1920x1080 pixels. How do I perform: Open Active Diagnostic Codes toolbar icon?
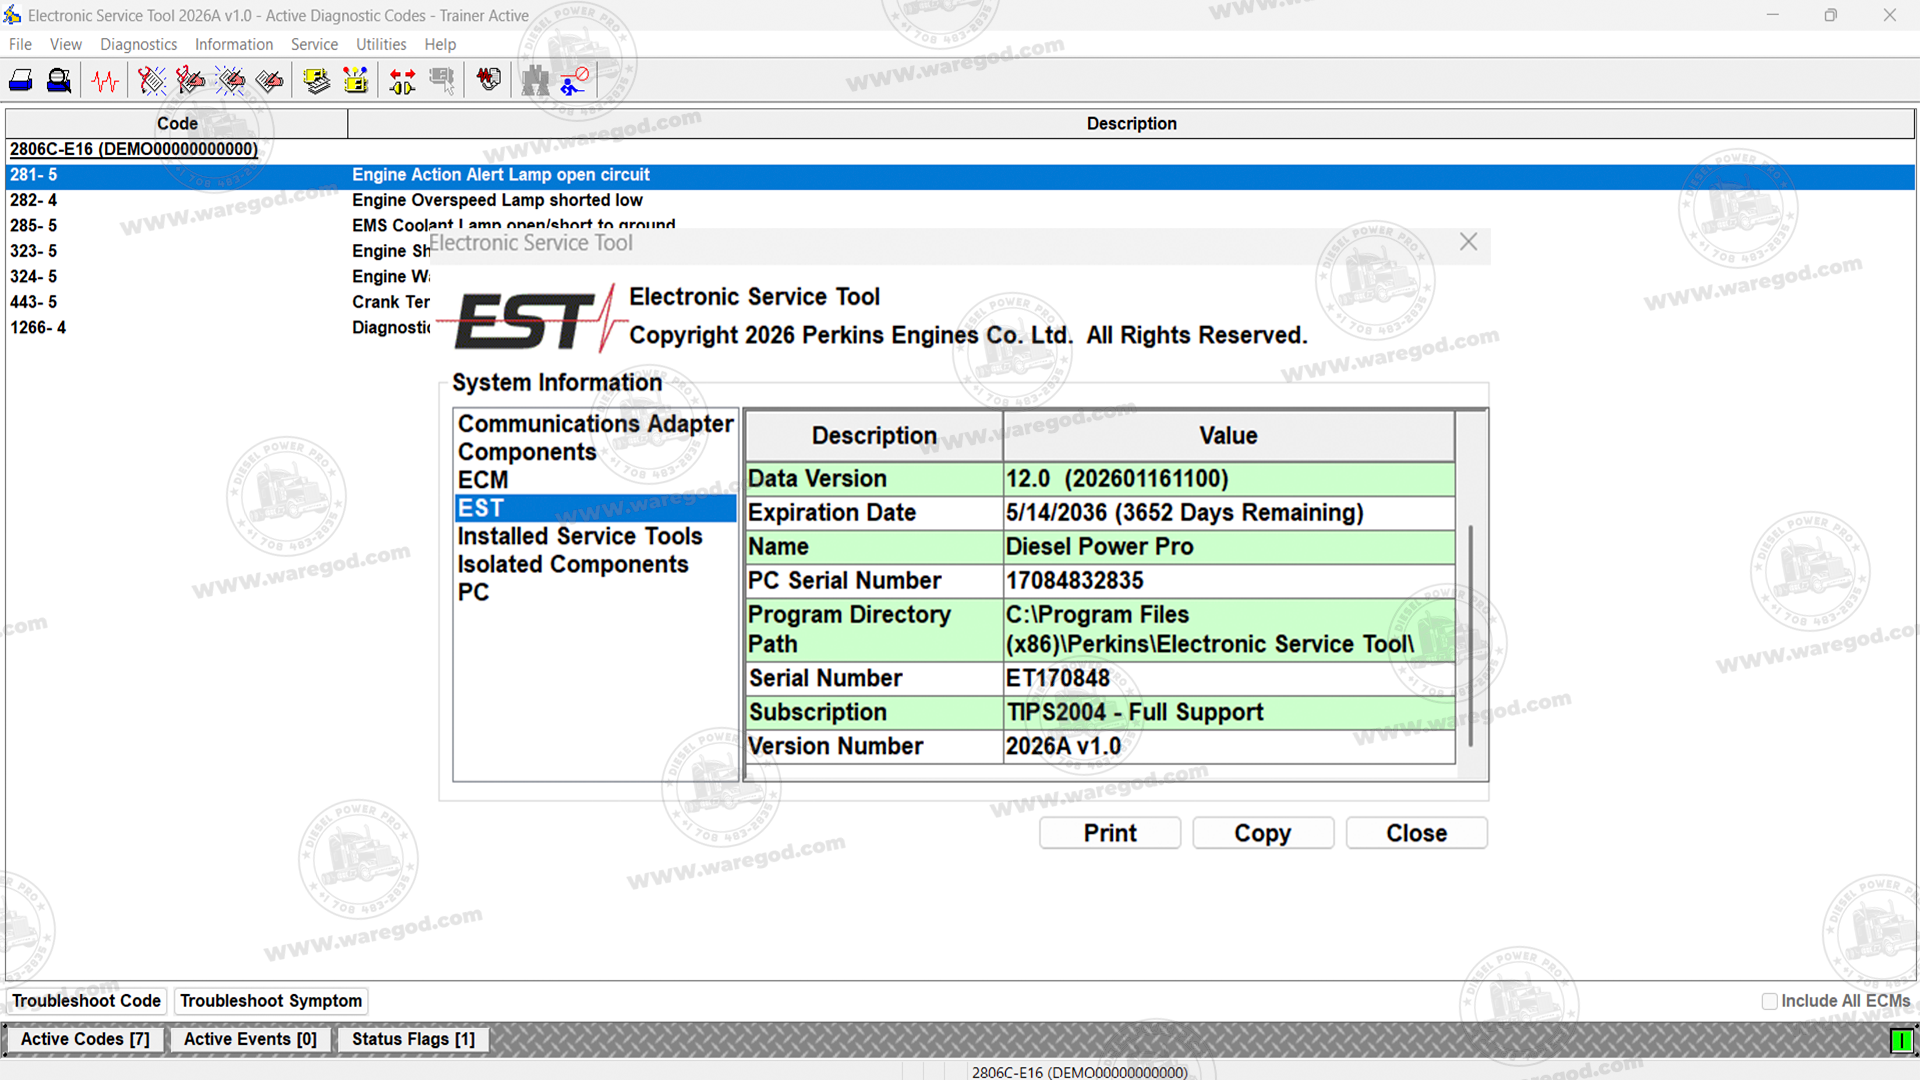tap(152, 80)
